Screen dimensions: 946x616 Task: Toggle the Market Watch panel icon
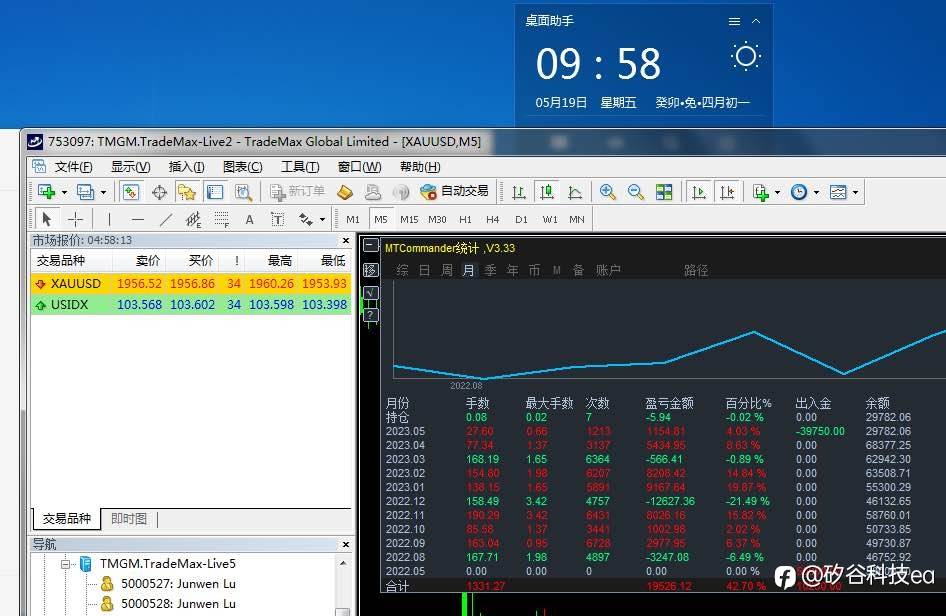tap(130, 192)
